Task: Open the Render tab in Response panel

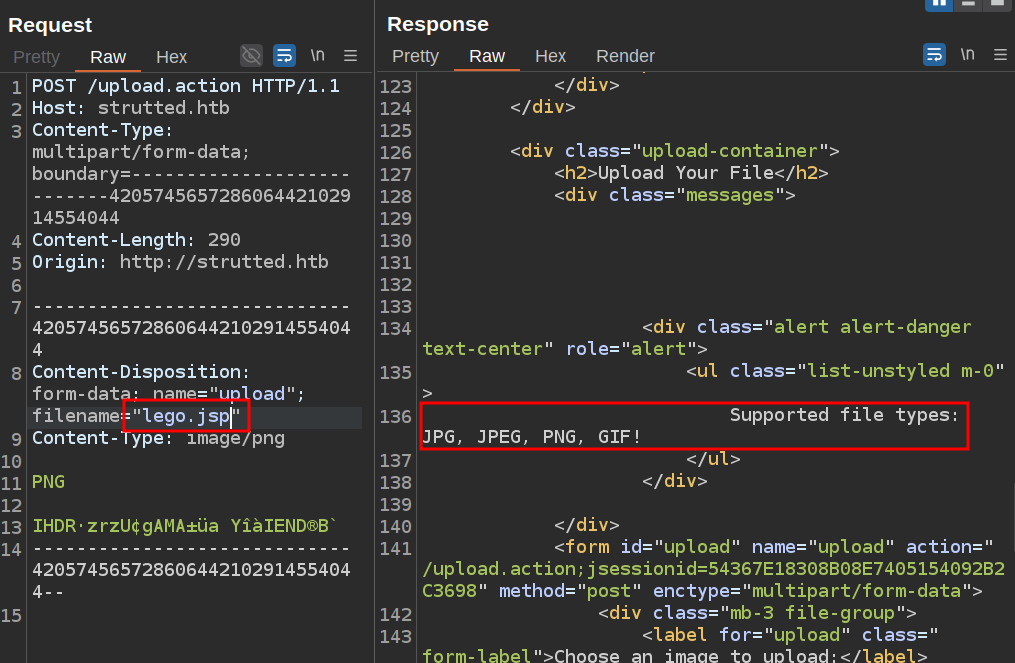Action: click(x=625, y=56)
